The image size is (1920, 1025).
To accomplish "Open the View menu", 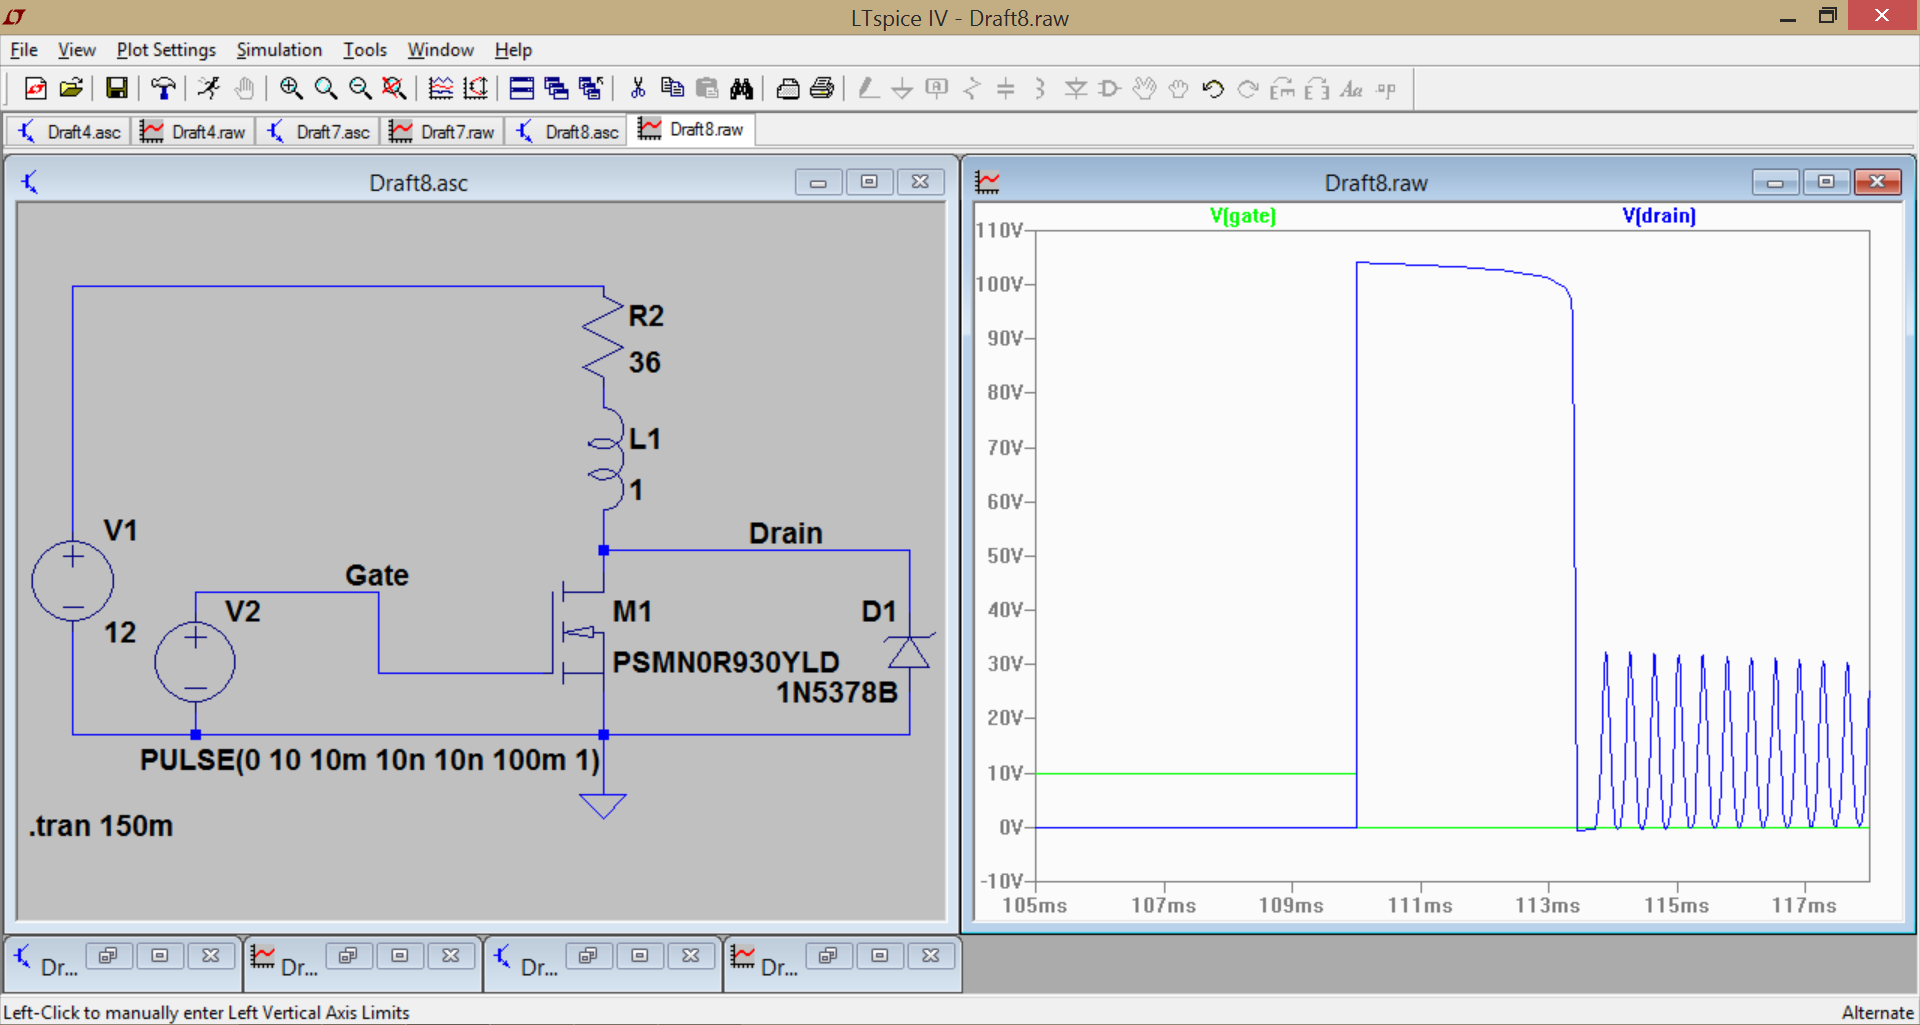I will click(76, 49).
